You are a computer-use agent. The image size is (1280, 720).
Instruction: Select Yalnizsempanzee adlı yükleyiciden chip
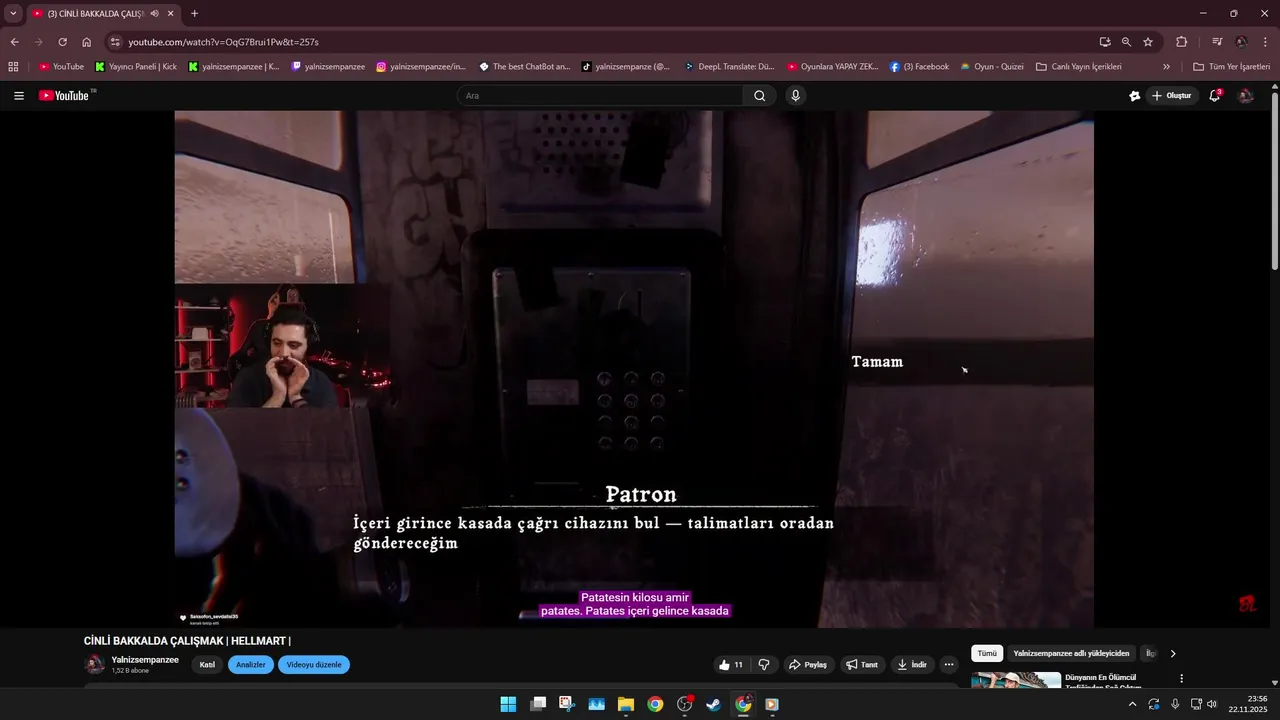click(1071, 653)
